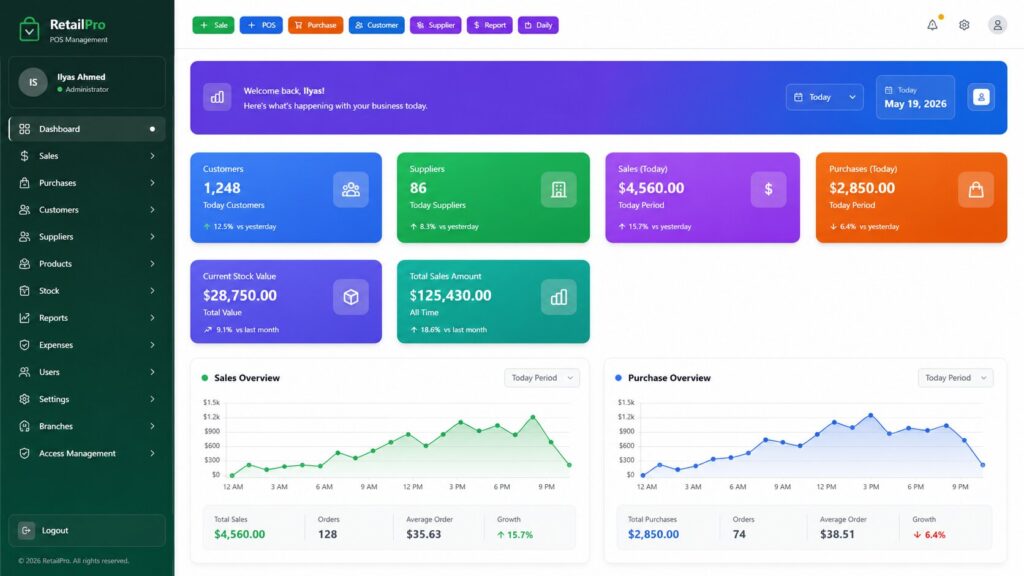Click the $4,560.00 Total Sales value
1024x576 pixels.
(240, 534)
